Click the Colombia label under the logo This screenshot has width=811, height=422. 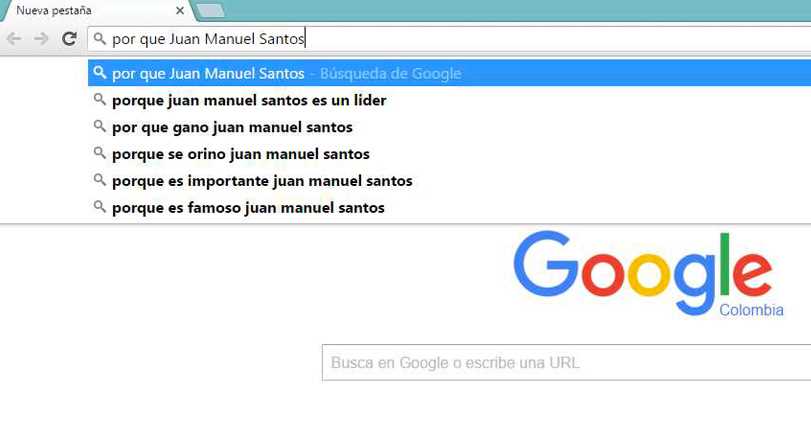pyautogui.click(x=751, y=310)
